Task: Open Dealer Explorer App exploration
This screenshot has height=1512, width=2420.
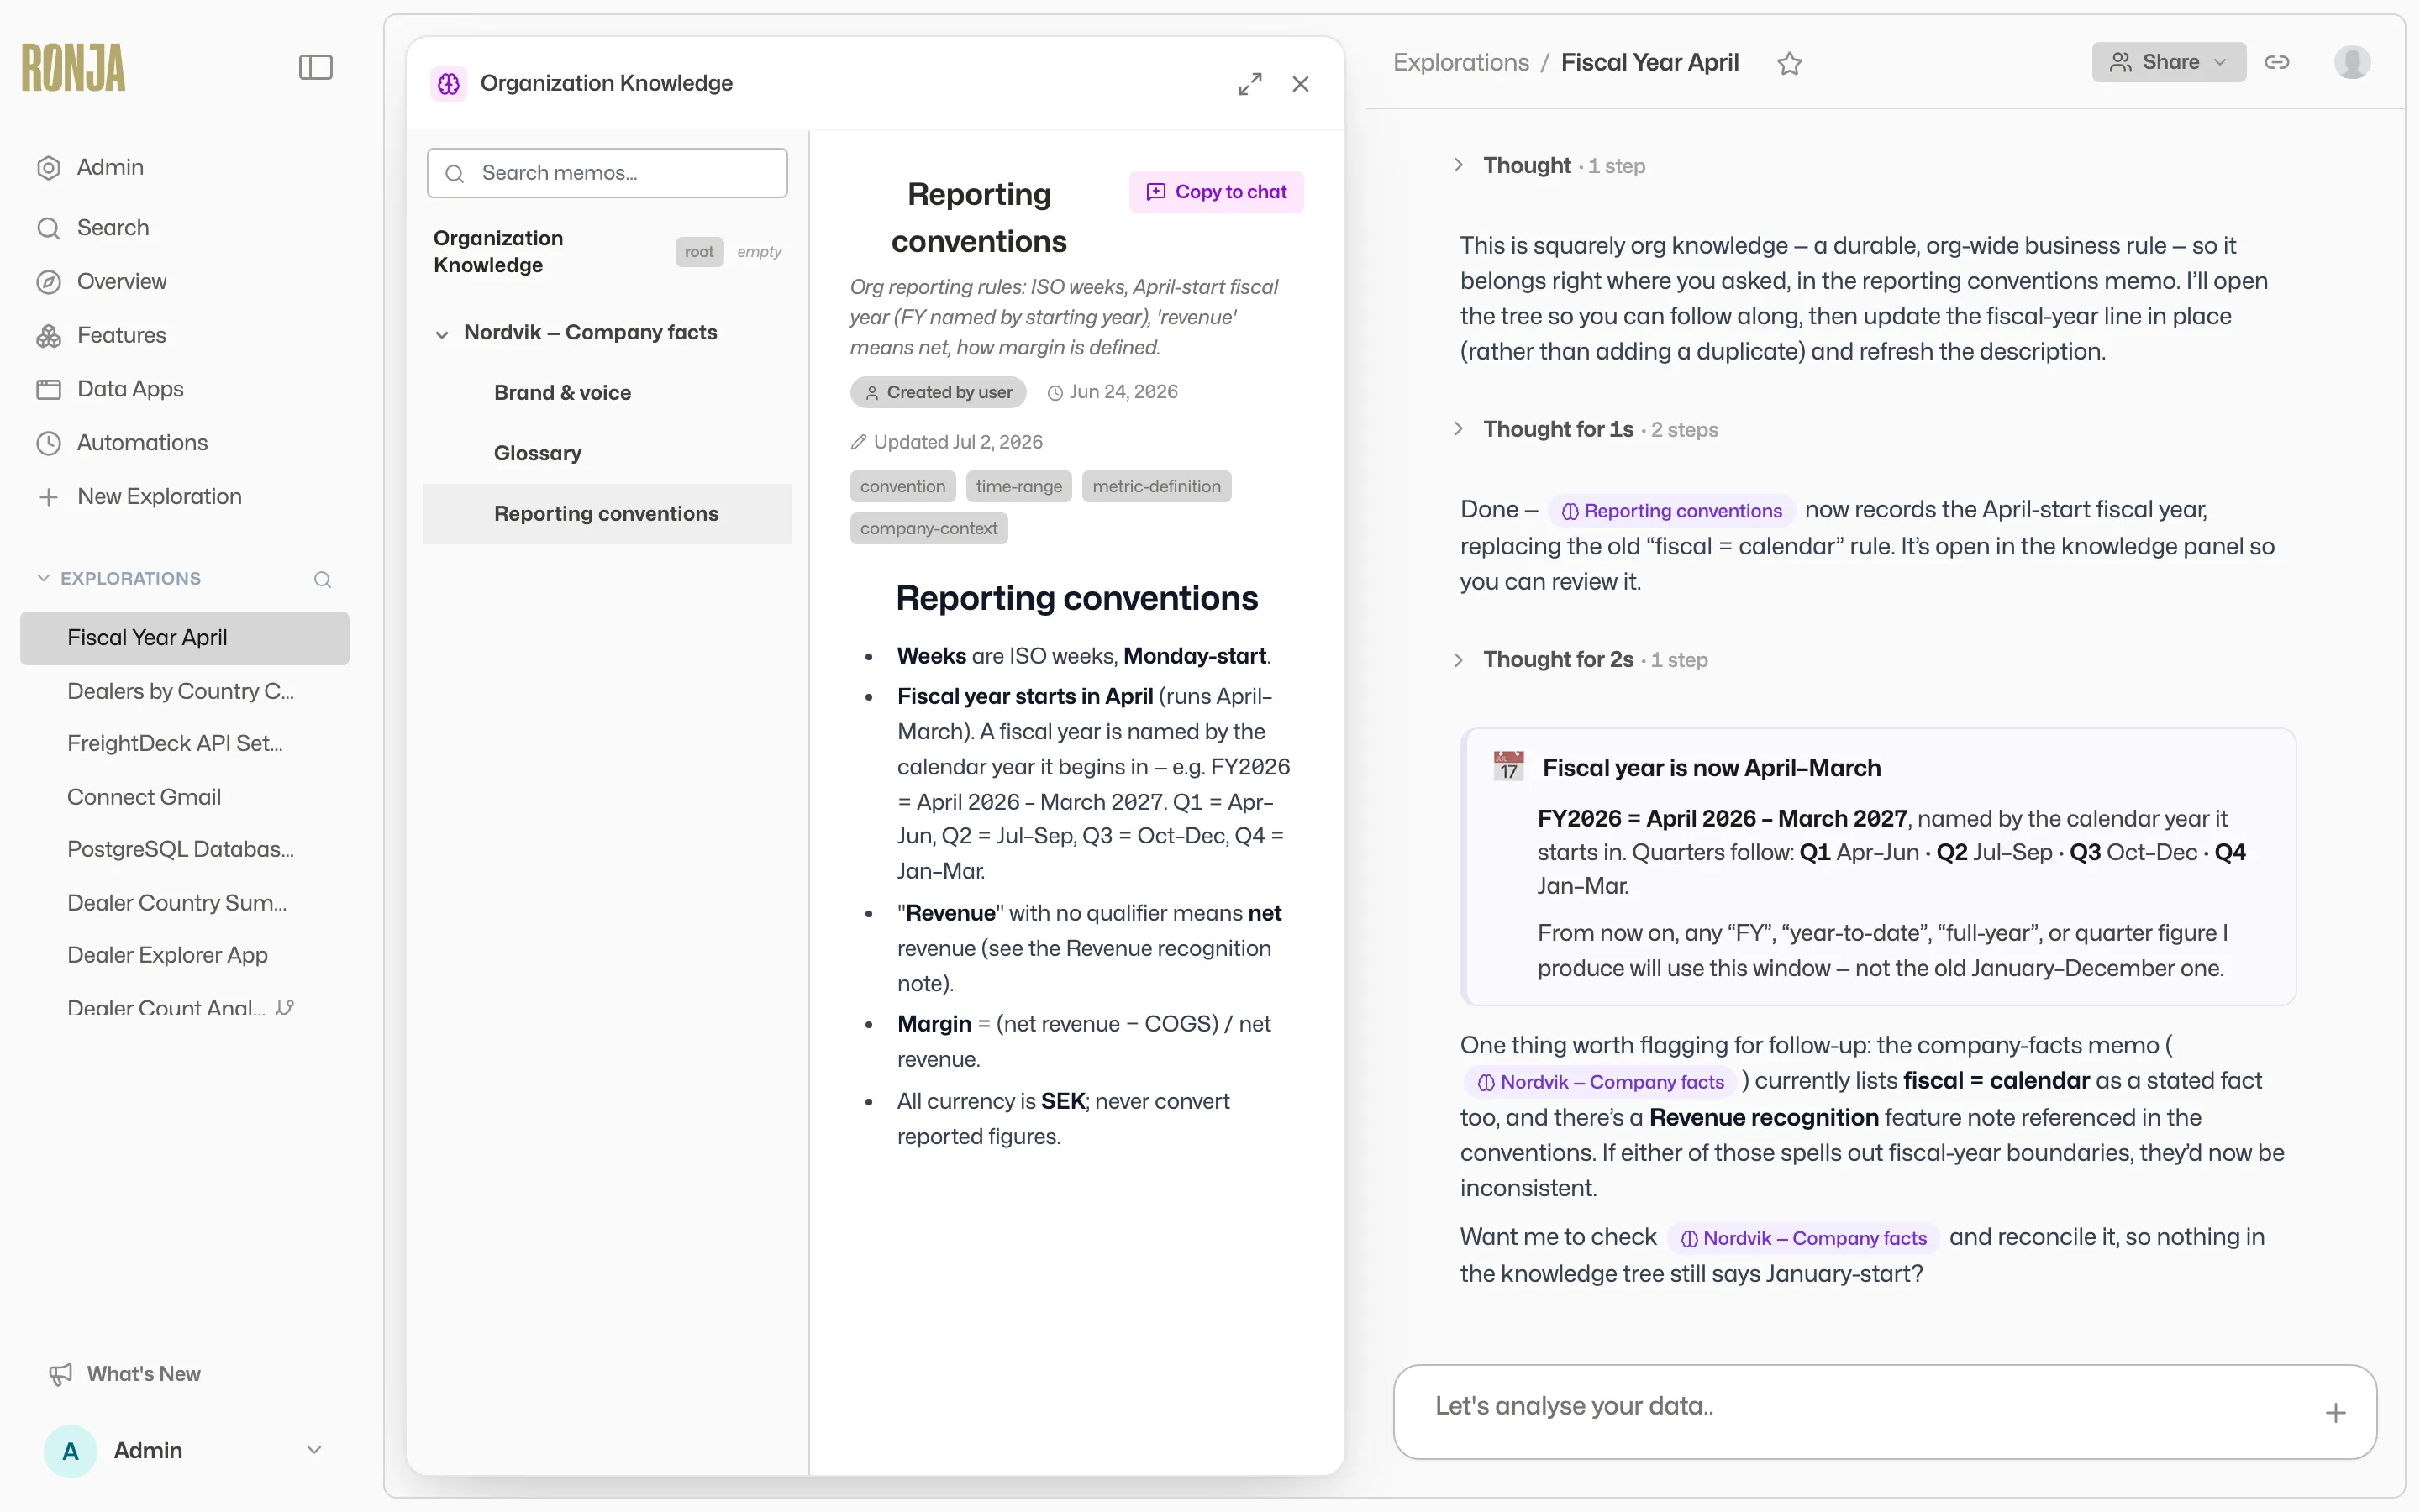Action: [167, 955]
